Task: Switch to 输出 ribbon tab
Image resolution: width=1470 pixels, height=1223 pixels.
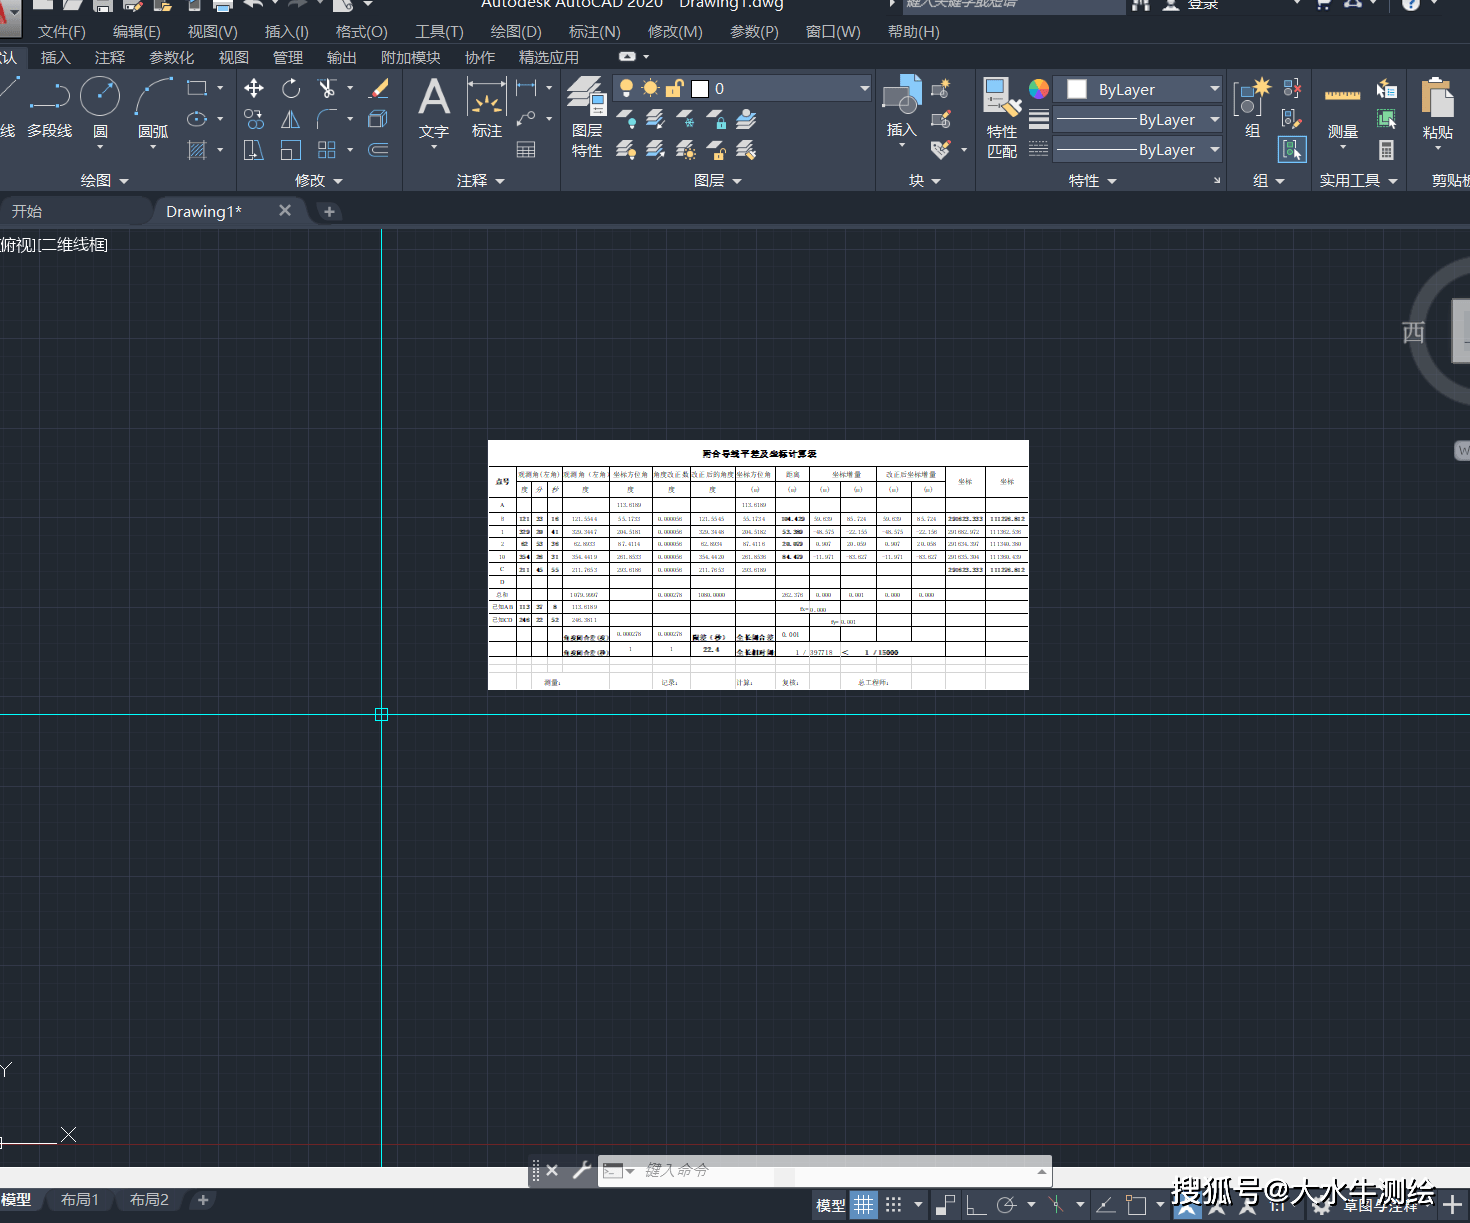Action: [x=342, y=57]
